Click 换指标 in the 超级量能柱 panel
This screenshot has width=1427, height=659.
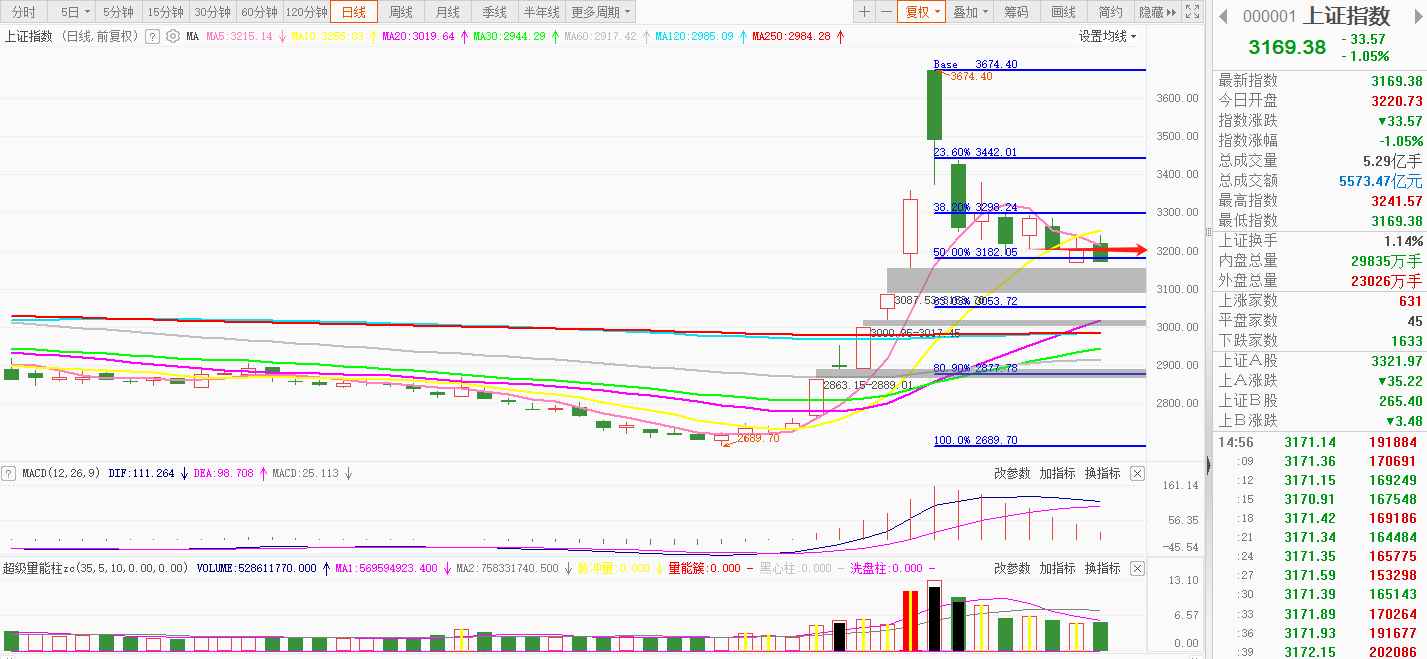(1102, 568)
